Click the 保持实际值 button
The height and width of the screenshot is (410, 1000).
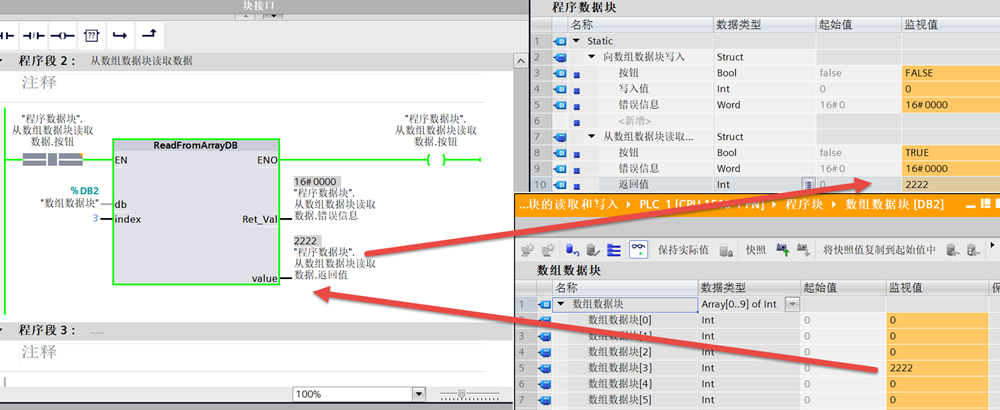[x=682, y=249]
